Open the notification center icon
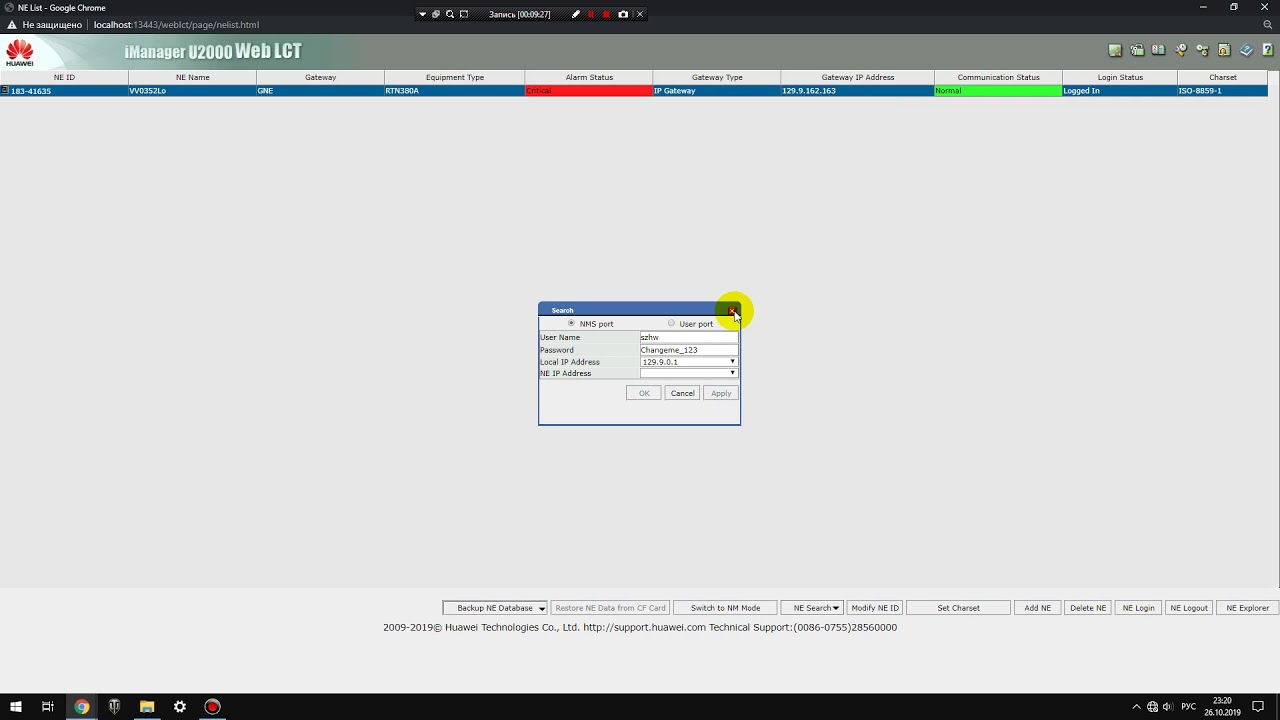This screenshot has height=720, width=1280. pos(1258,707)
